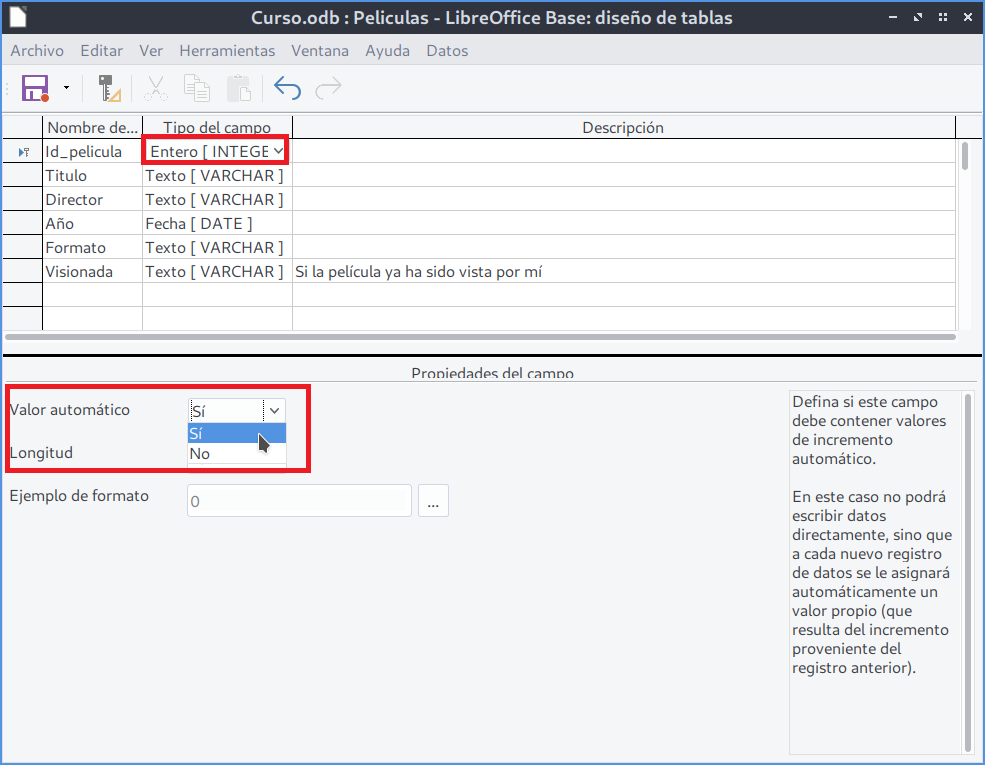Viewport: 985px width, 765px height.
Task: Click the Copy icon in the toolbar
Action: pyautogui.click(x=197, y=88)
